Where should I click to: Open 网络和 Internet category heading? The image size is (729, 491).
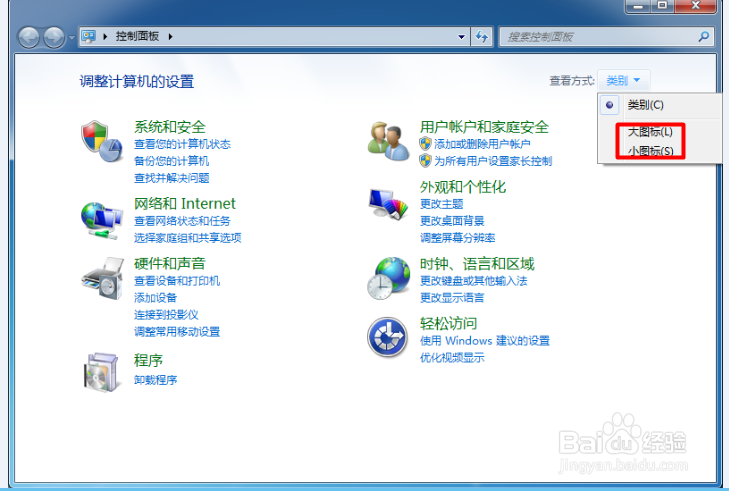(x=185, y=204)
